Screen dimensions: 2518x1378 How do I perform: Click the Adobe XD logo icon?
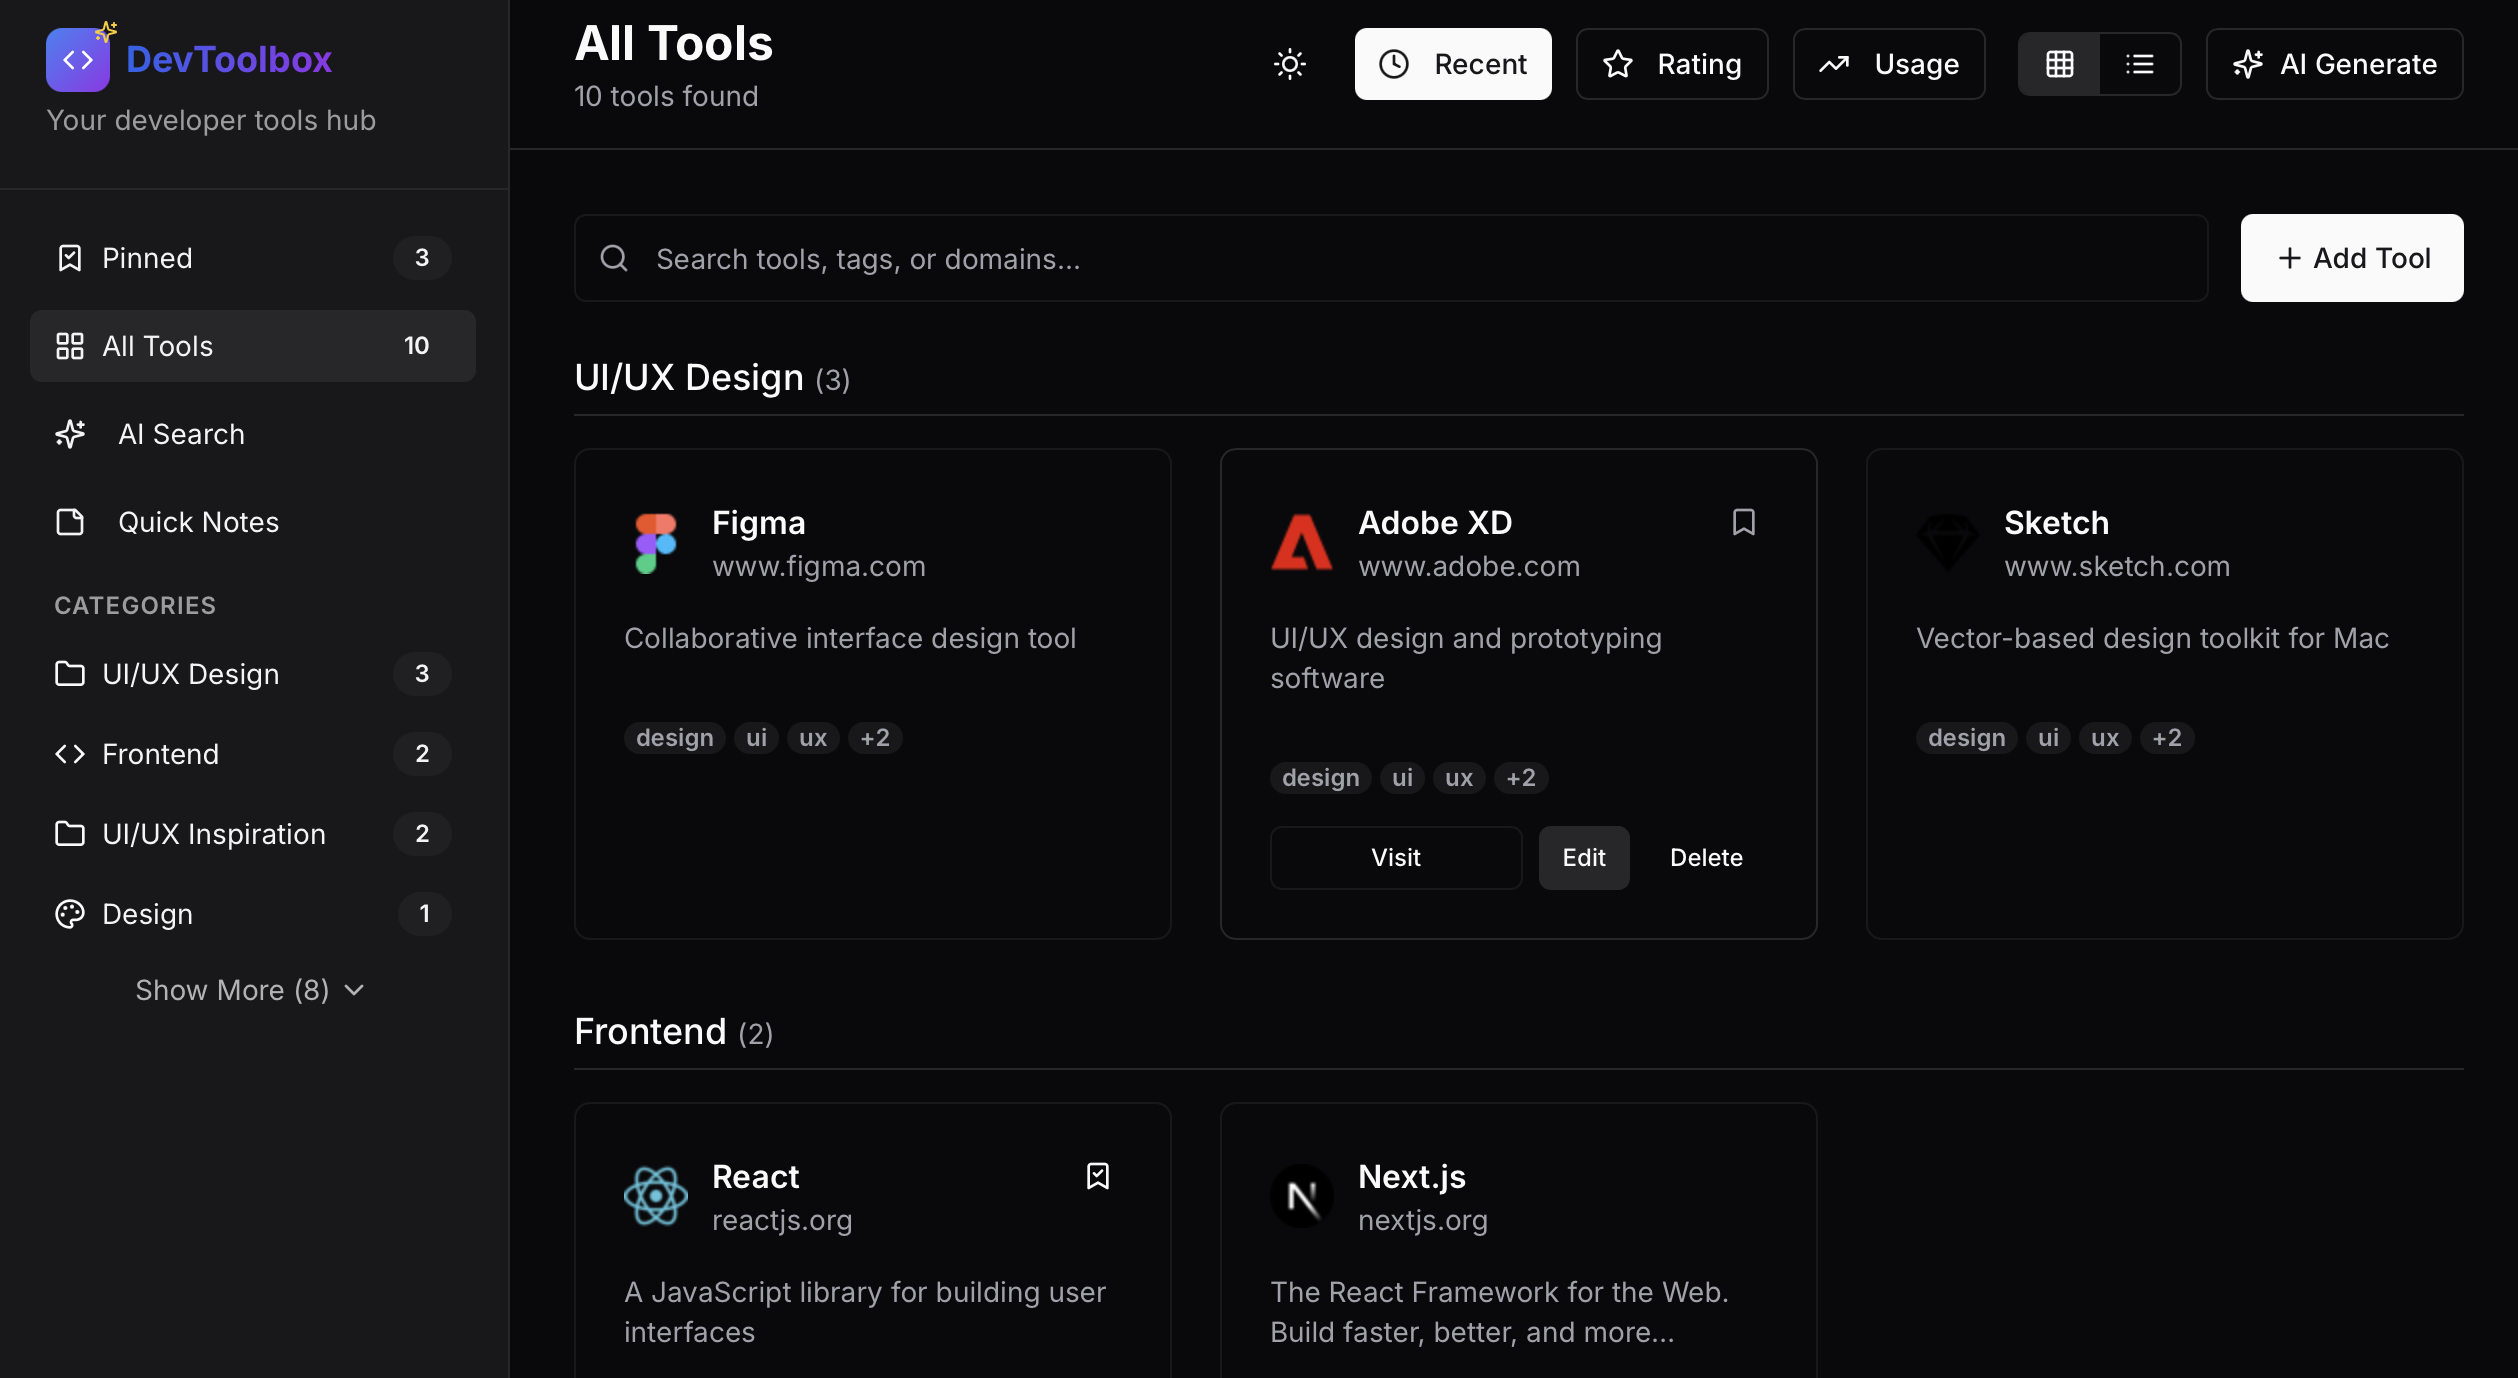tap(1302, 542)
